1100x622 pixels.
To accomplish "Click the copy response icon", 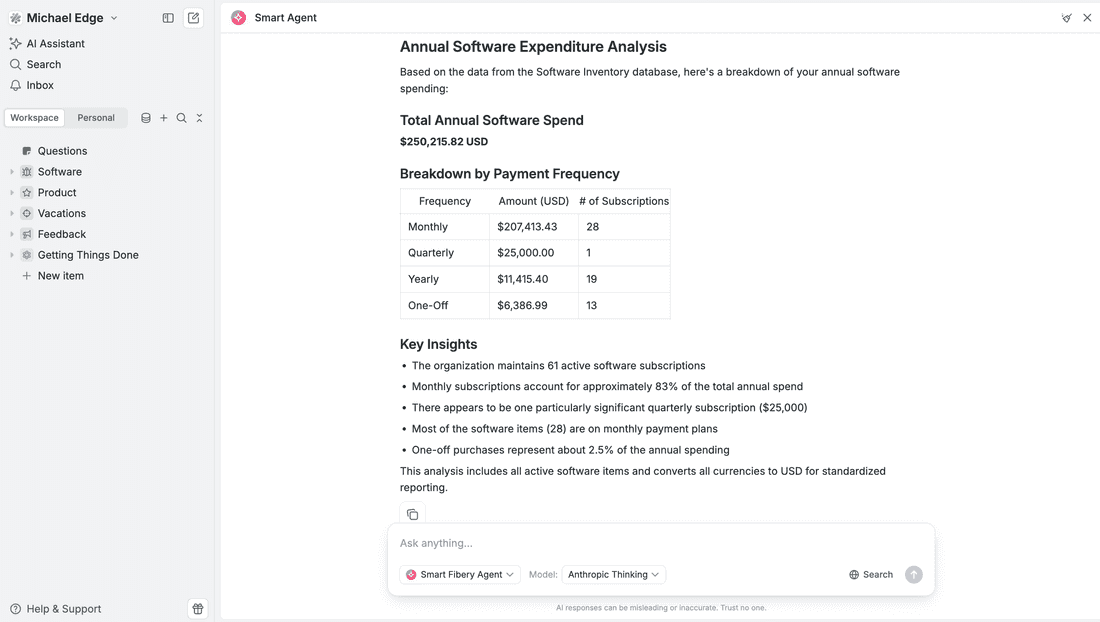I will coord(412,515).
